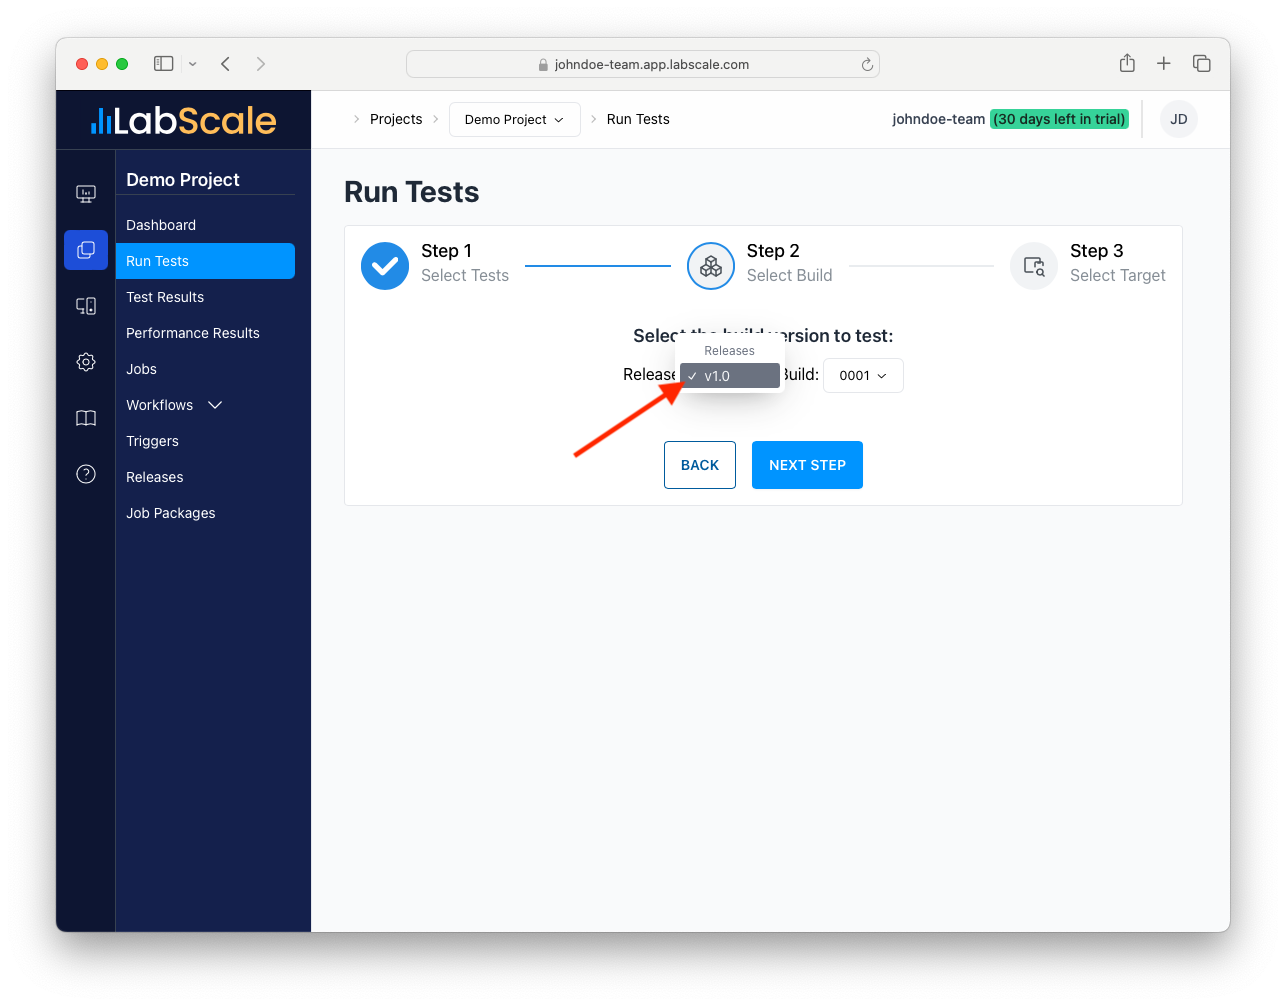Open the JD user avatar
This screenshot has height=1006, width=1286.
[x=1179, y=119]
